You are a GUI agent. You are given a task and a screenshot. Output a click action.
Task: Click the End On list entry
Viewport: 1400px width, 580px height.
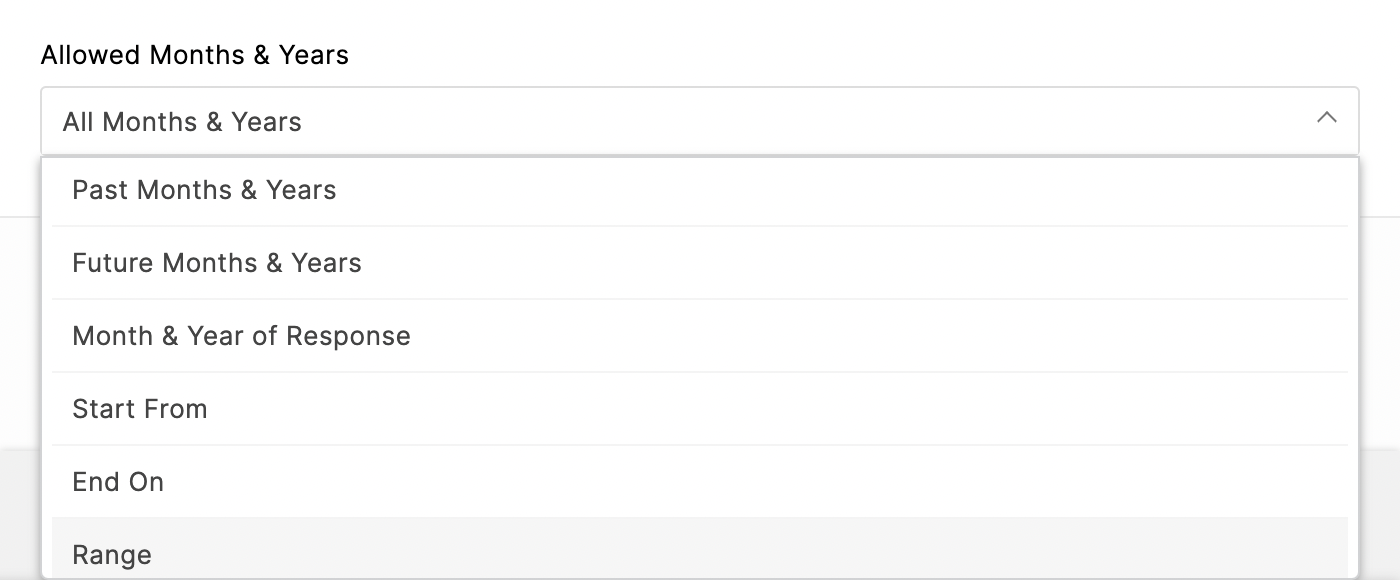[x=118, y=482]
